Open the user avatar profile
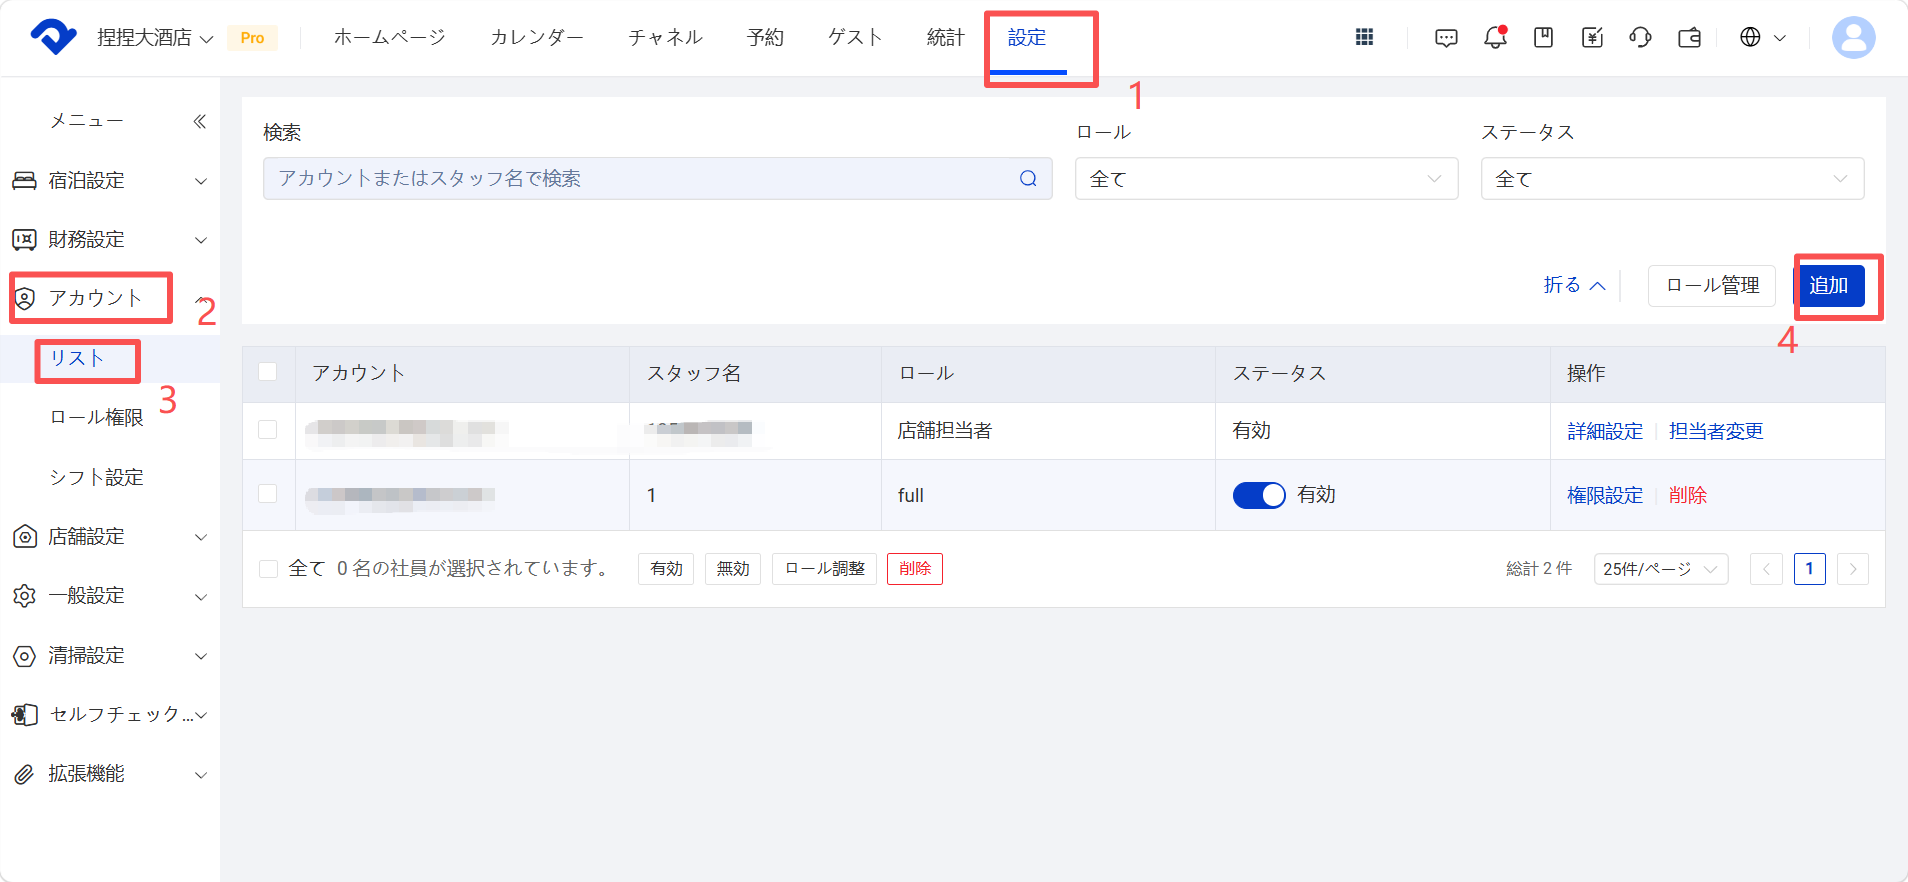This screenshot has width=1908, height=882. click(1853, 38)
